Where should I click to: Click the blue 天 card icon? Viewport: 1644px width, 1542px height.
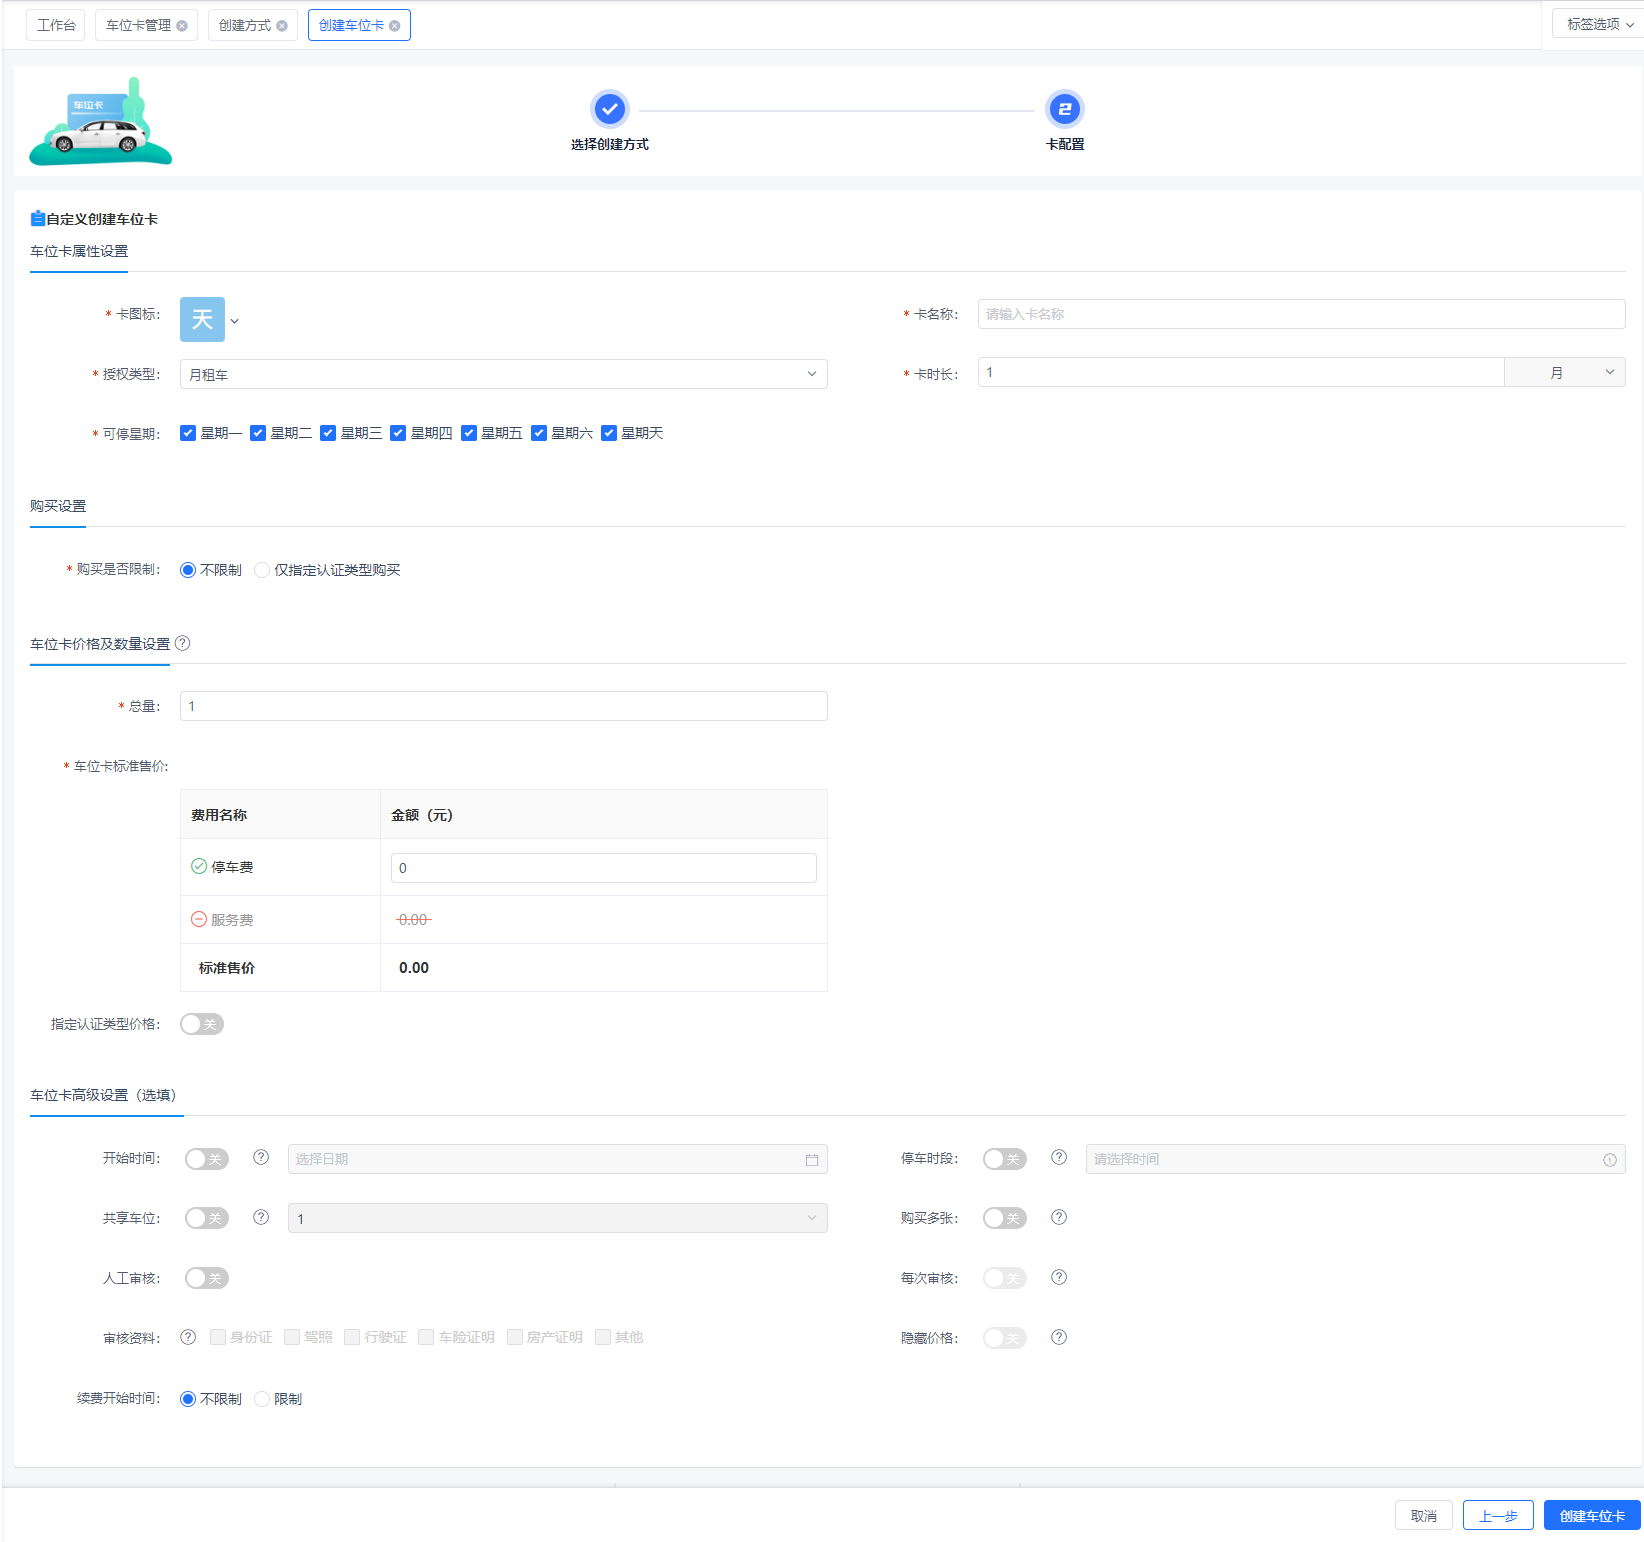click(202, 319)
